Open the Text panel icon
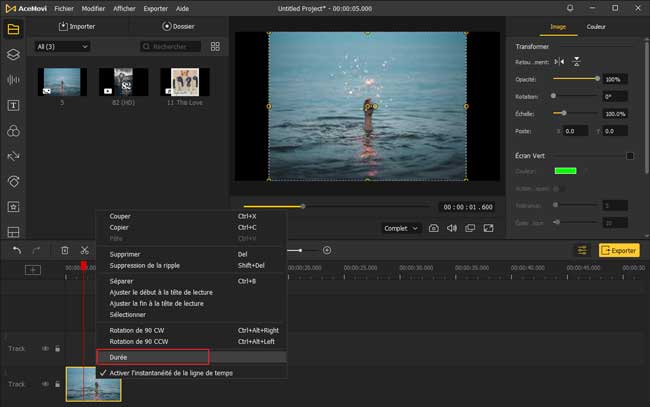Screen dimensions: 650x407 pyautogui.click(x=13, y=105)
